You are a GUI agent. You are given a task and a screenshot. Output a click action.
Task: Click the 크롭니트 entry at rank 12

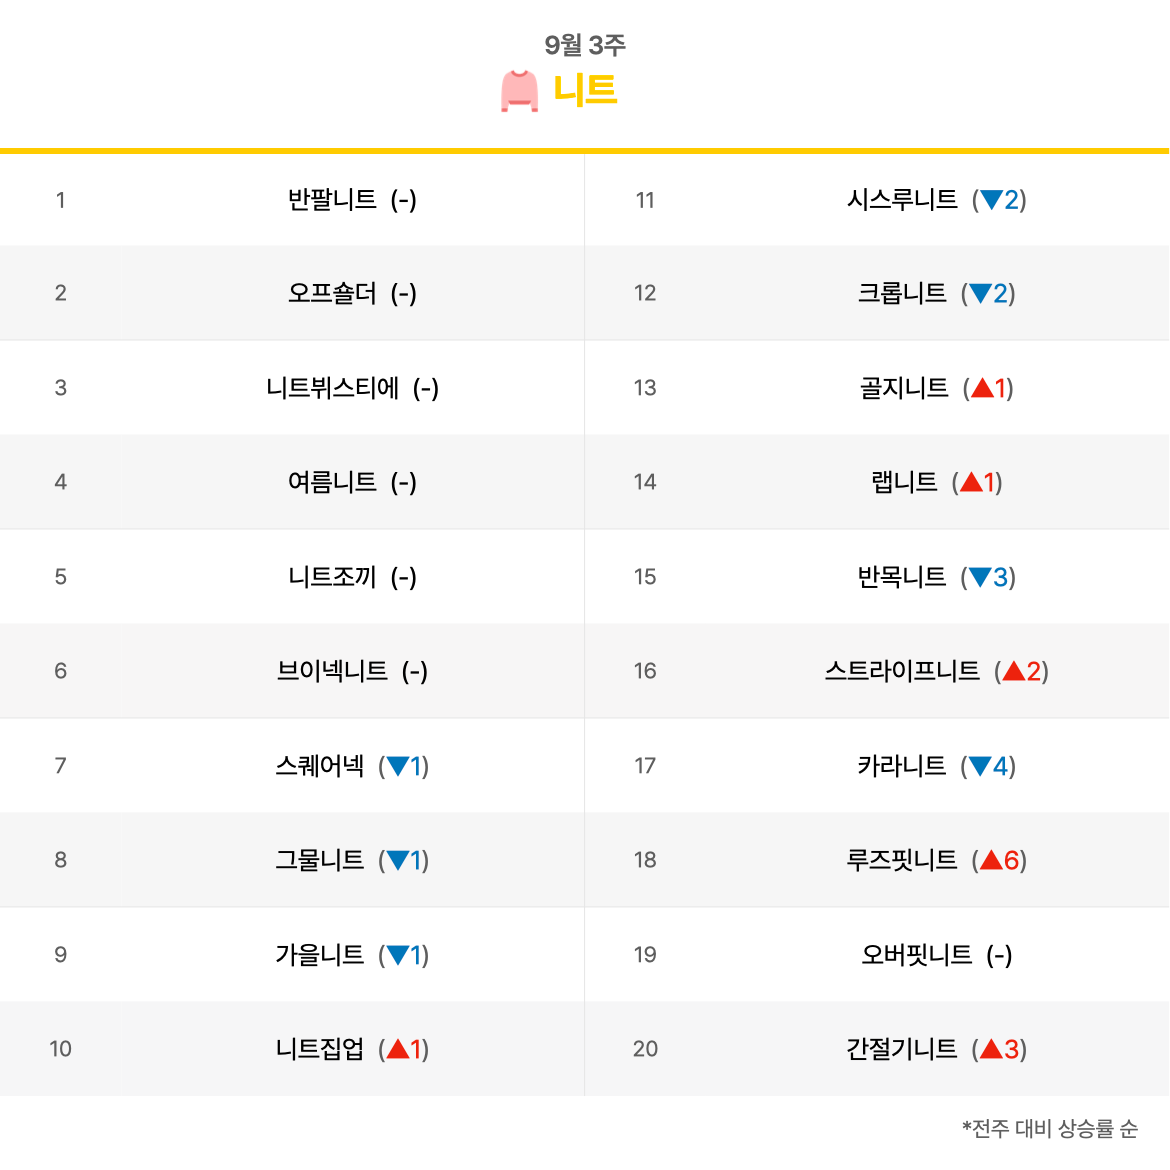901,292
